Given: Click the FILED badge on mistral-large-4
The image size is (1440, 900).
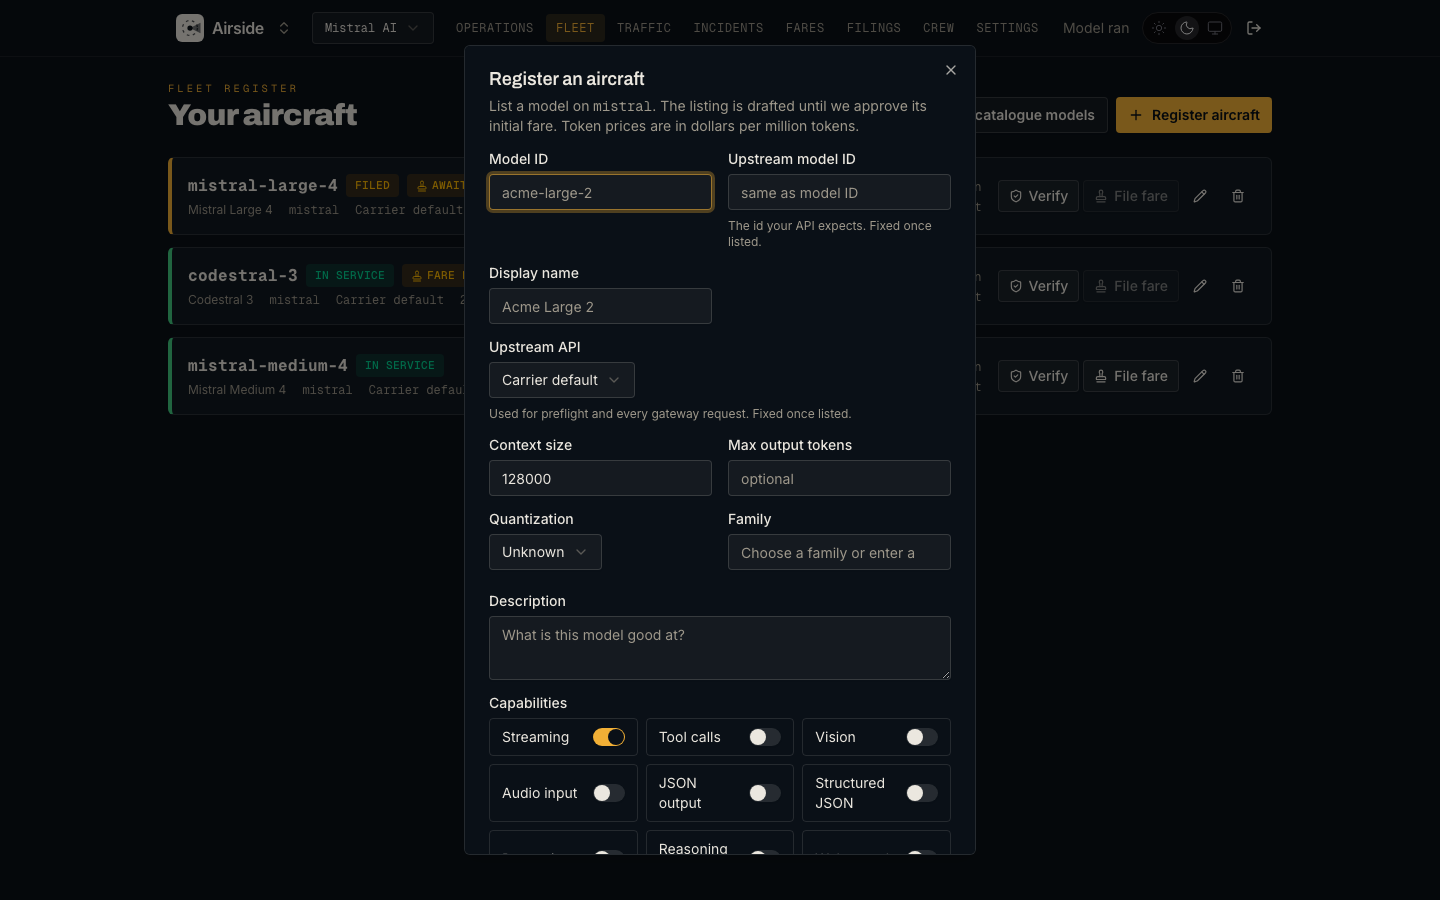Looking at the screenshot, I should pyautogui.click(x=372, y=185).
